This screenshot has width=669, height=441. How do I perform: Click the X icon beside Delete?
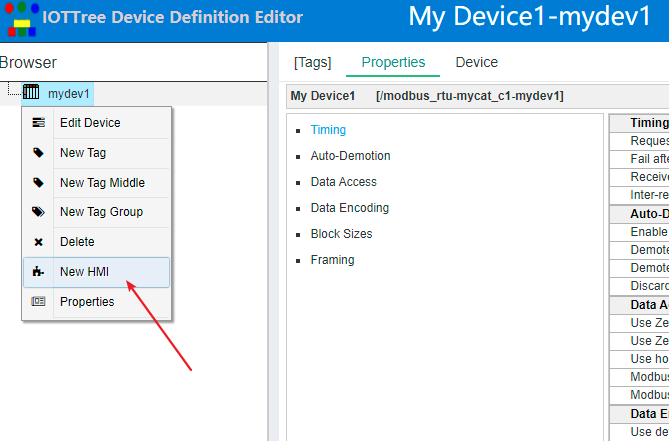(38, 242)
